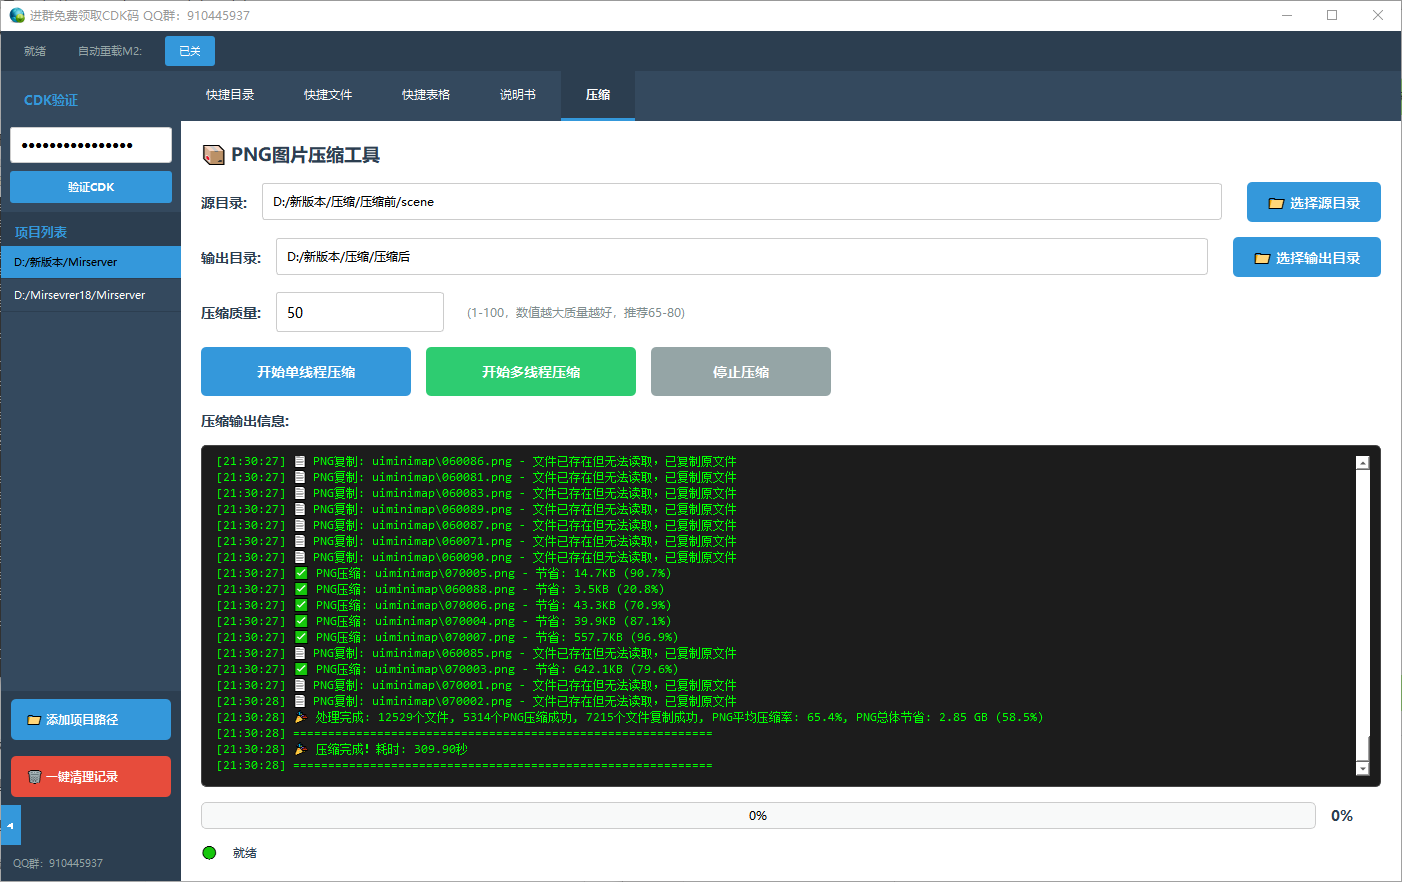The width and height of the screenshot is (1402, 882).
Task: Open the 快捷表格 tab
Action: click(426, 95)
